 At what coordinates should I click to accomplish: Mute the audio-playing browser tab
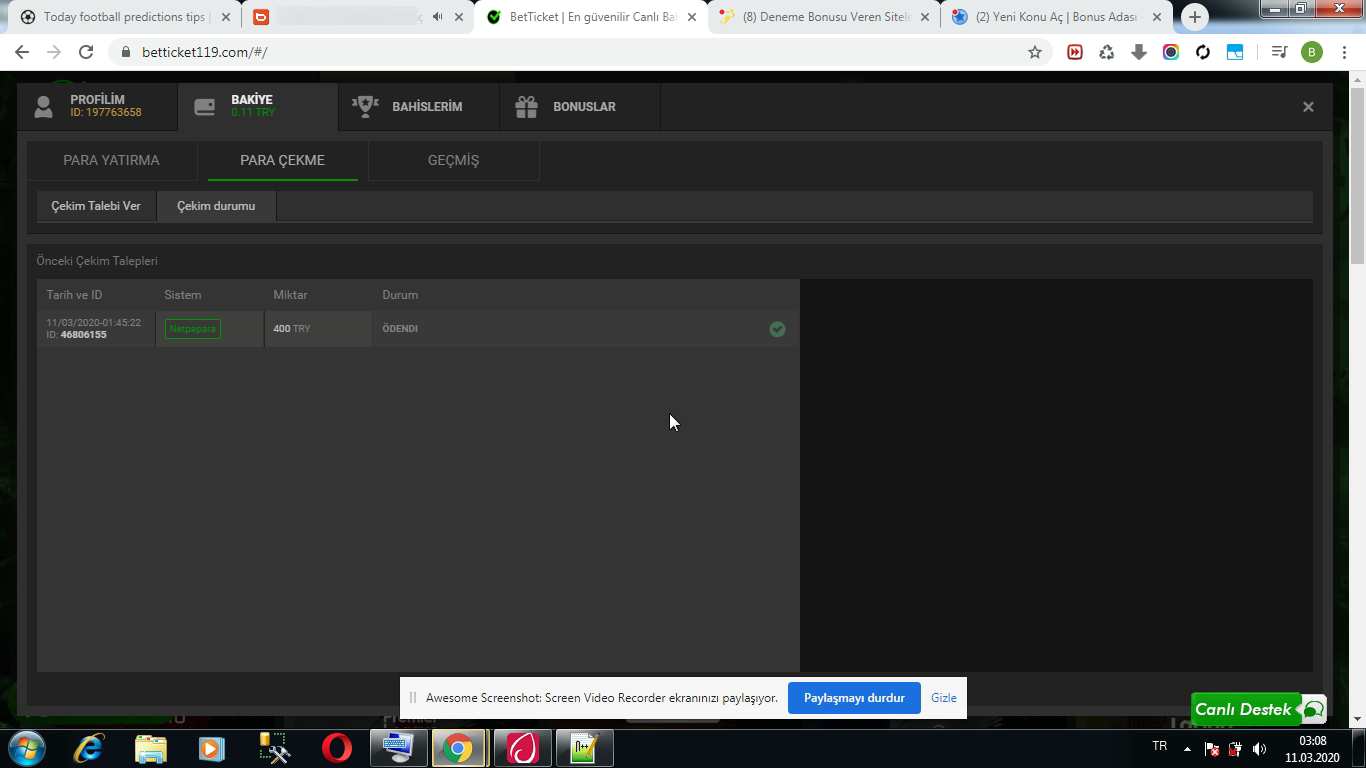coord(437,17)
